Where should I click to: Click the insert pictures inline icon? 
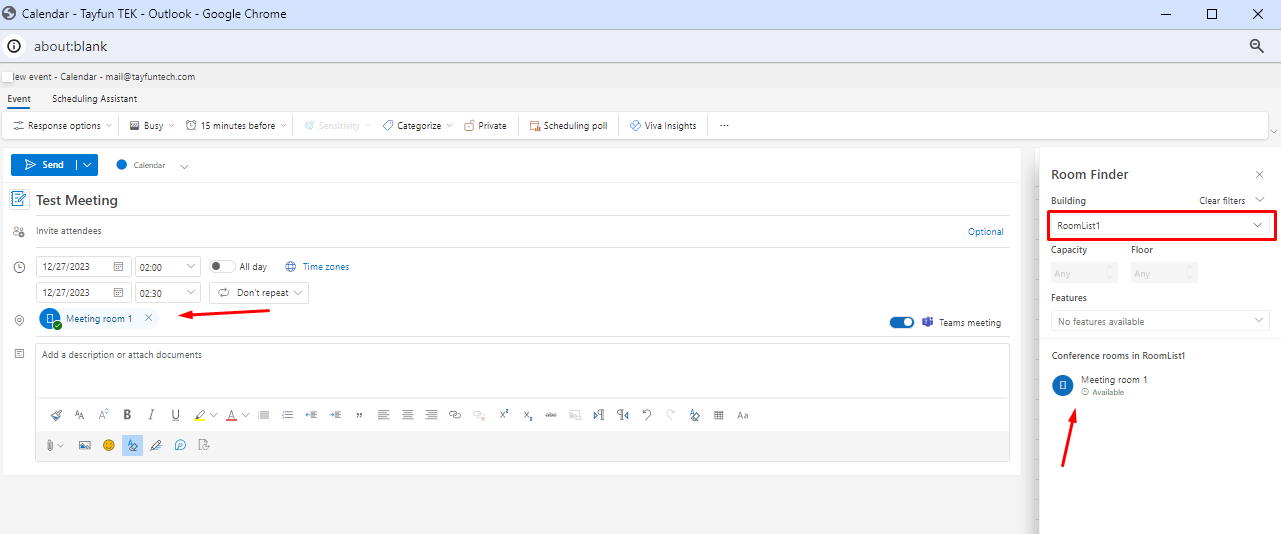click(x=85, y=446)
